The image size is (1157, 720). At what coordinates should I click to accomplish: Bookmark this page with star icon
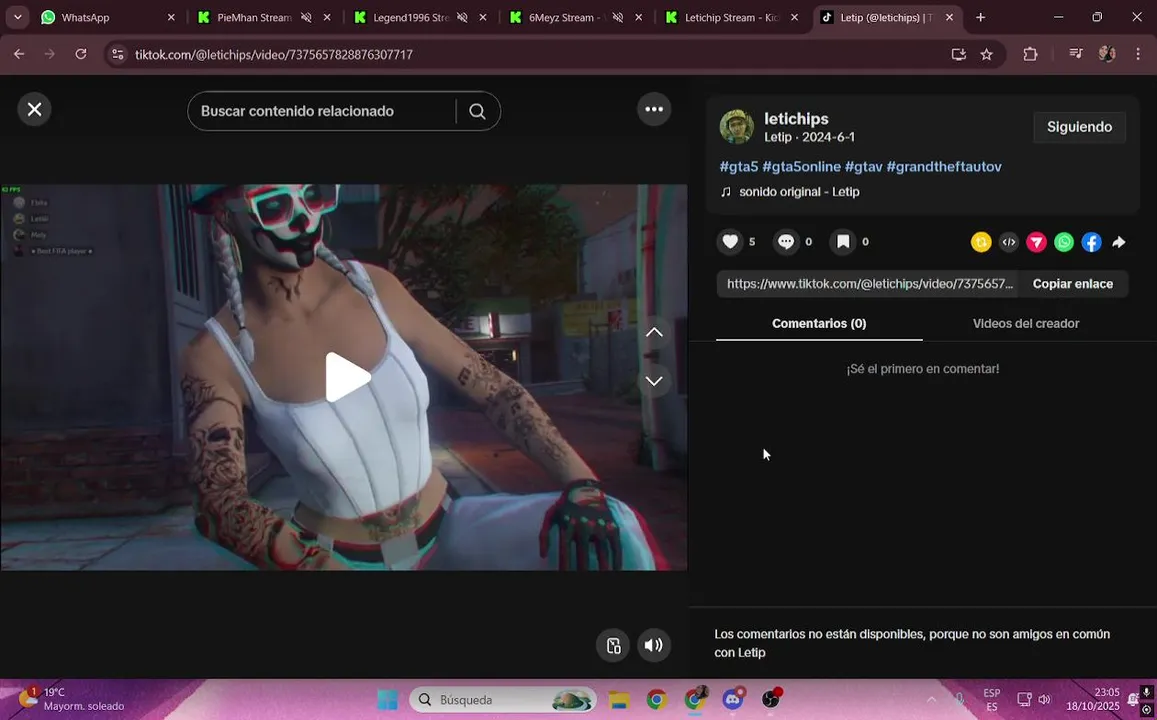pyautogui.click(x=987, y=55)
